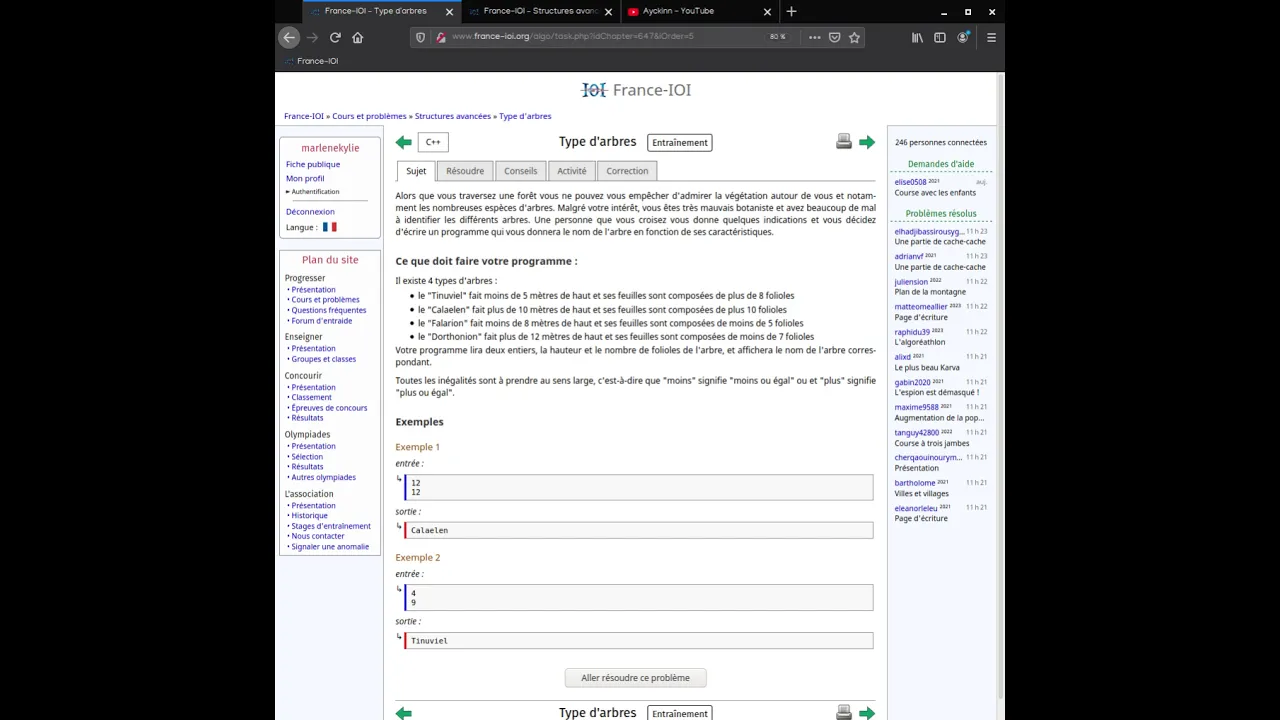Screen dimensions: 1280x720
Task: Open the Firefox hamburger menu
Action: click(991, 37)
